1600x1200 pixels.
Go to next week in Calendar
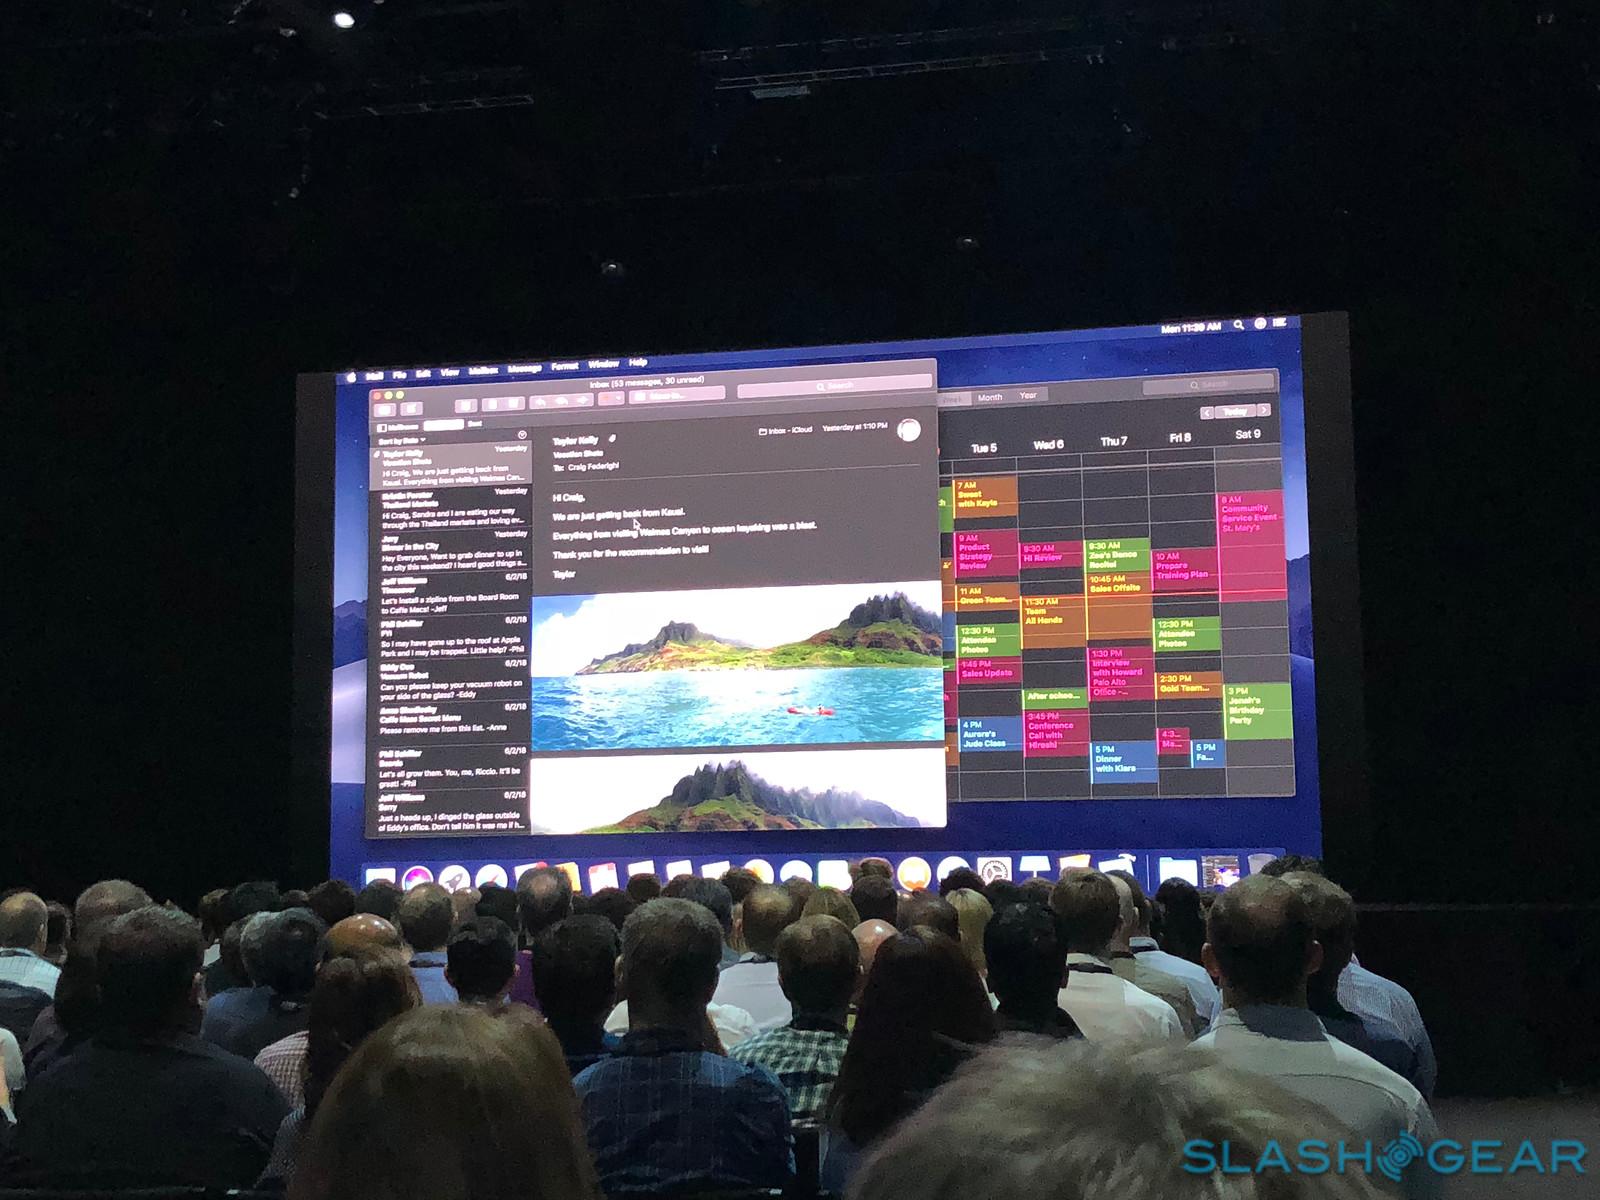point(1264,411)
